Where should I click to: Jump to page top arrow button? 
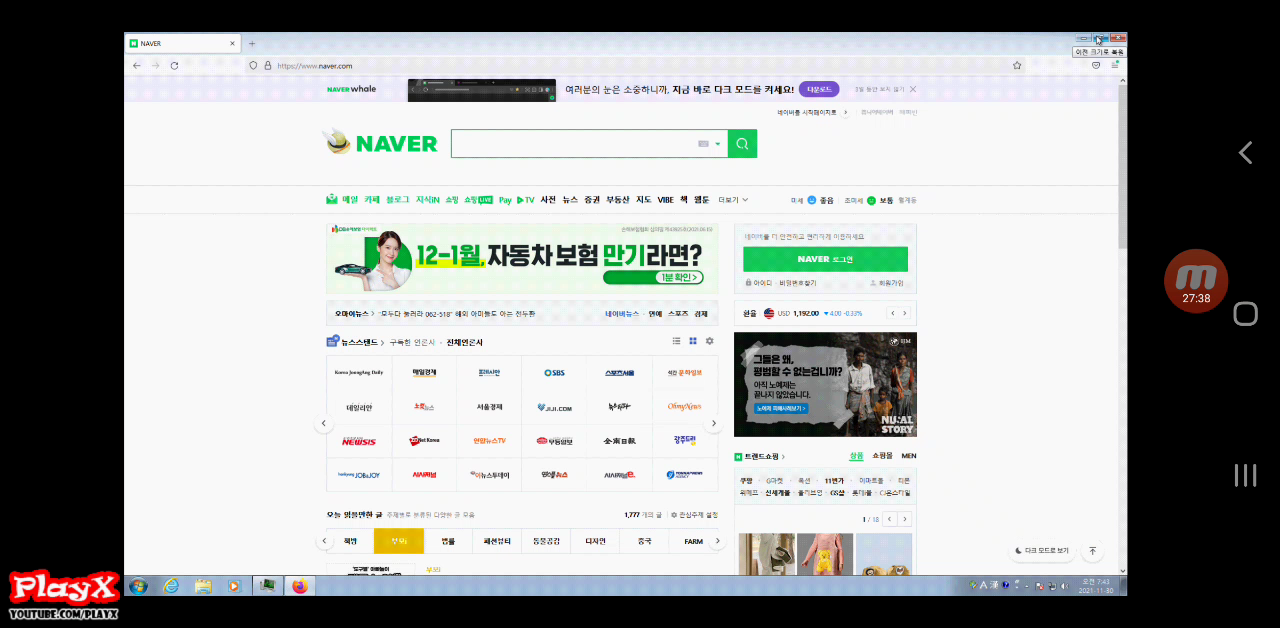pyautogui.click(x=1093, y=550)
